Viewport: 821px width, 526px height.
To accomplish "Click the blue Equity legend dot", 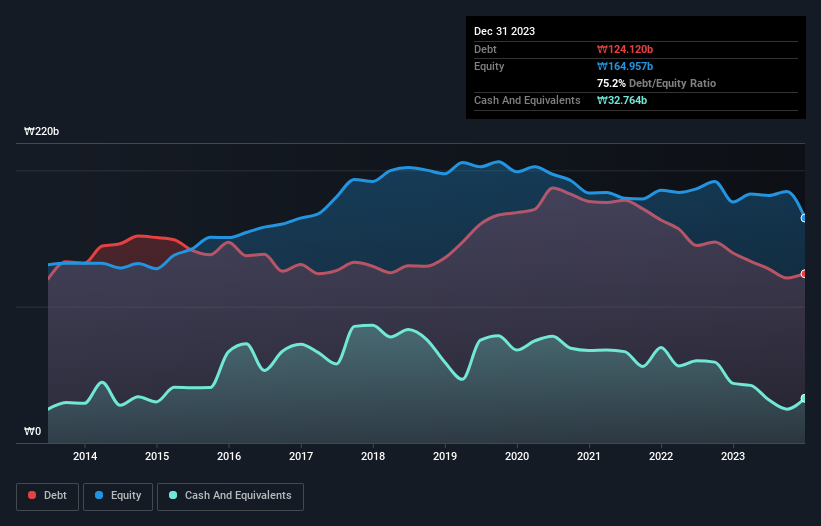I will pyautogui.click(x=99, y=495).
